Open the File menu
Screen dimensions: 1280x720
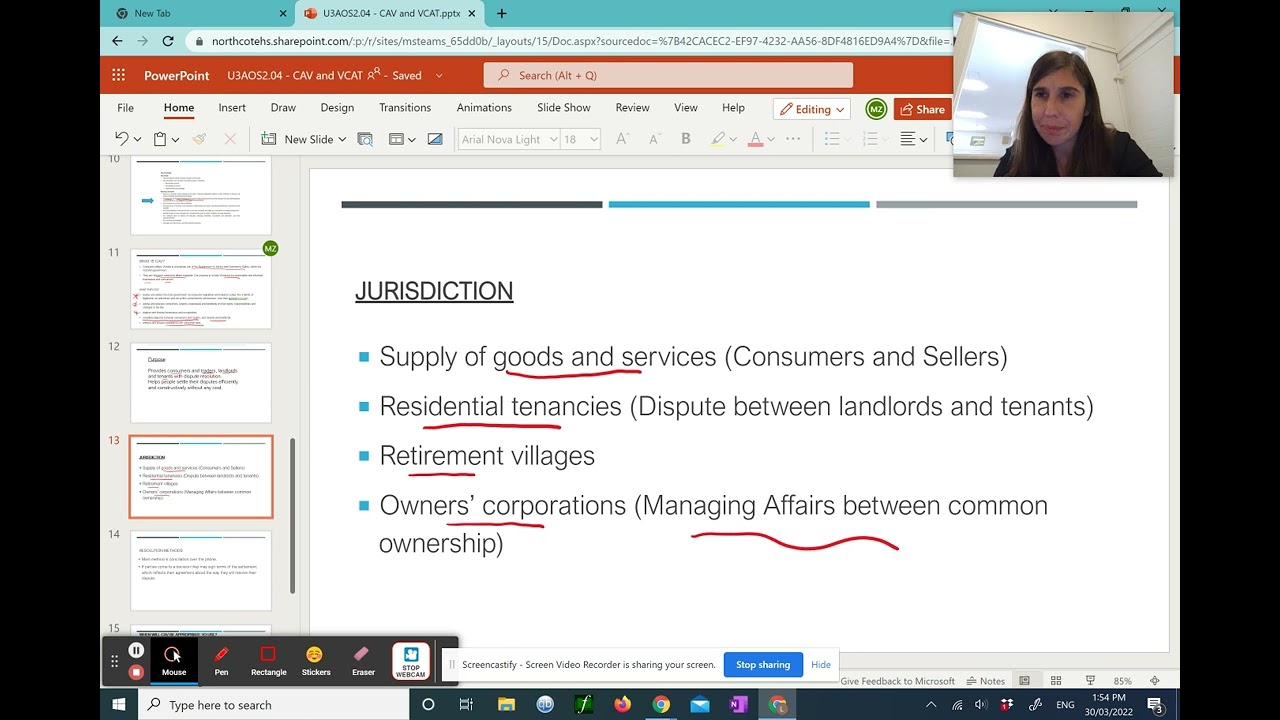coord(125,108)
